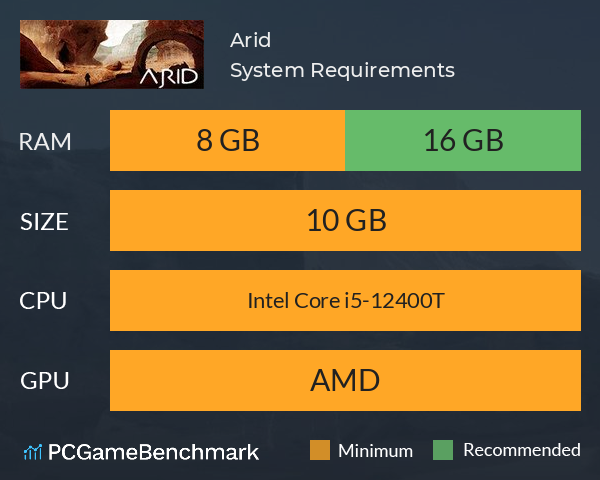The image size is (600, 480).
Task: Click the System Requirements heading
Action: pyautogui.click(x=342, y=70)
